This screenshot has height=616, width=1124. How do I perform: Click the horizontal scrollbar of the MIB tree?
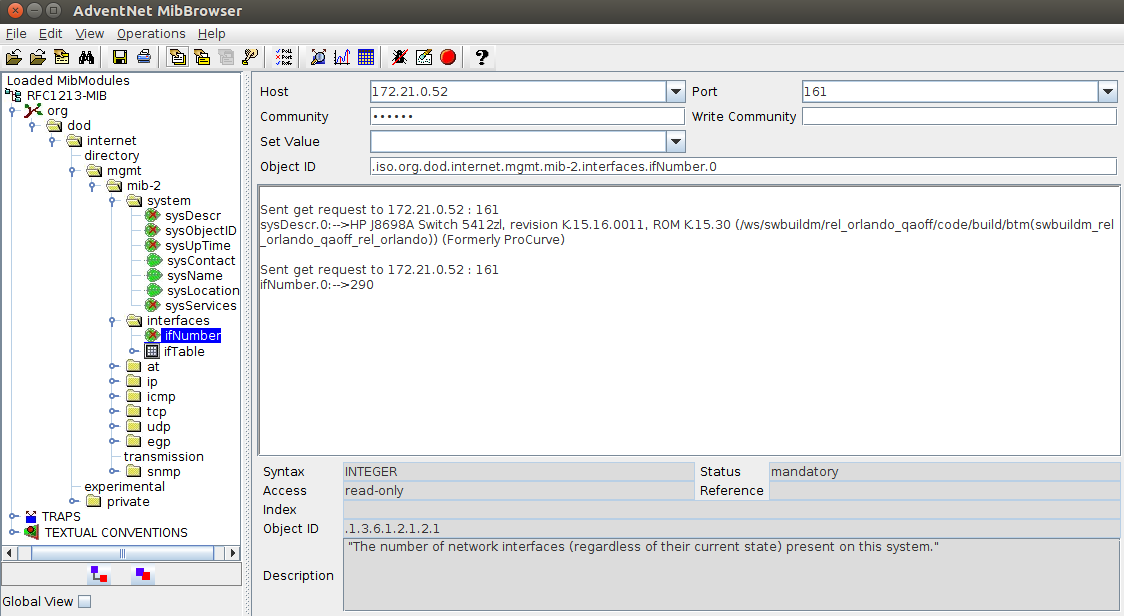(x=120, y=553)
